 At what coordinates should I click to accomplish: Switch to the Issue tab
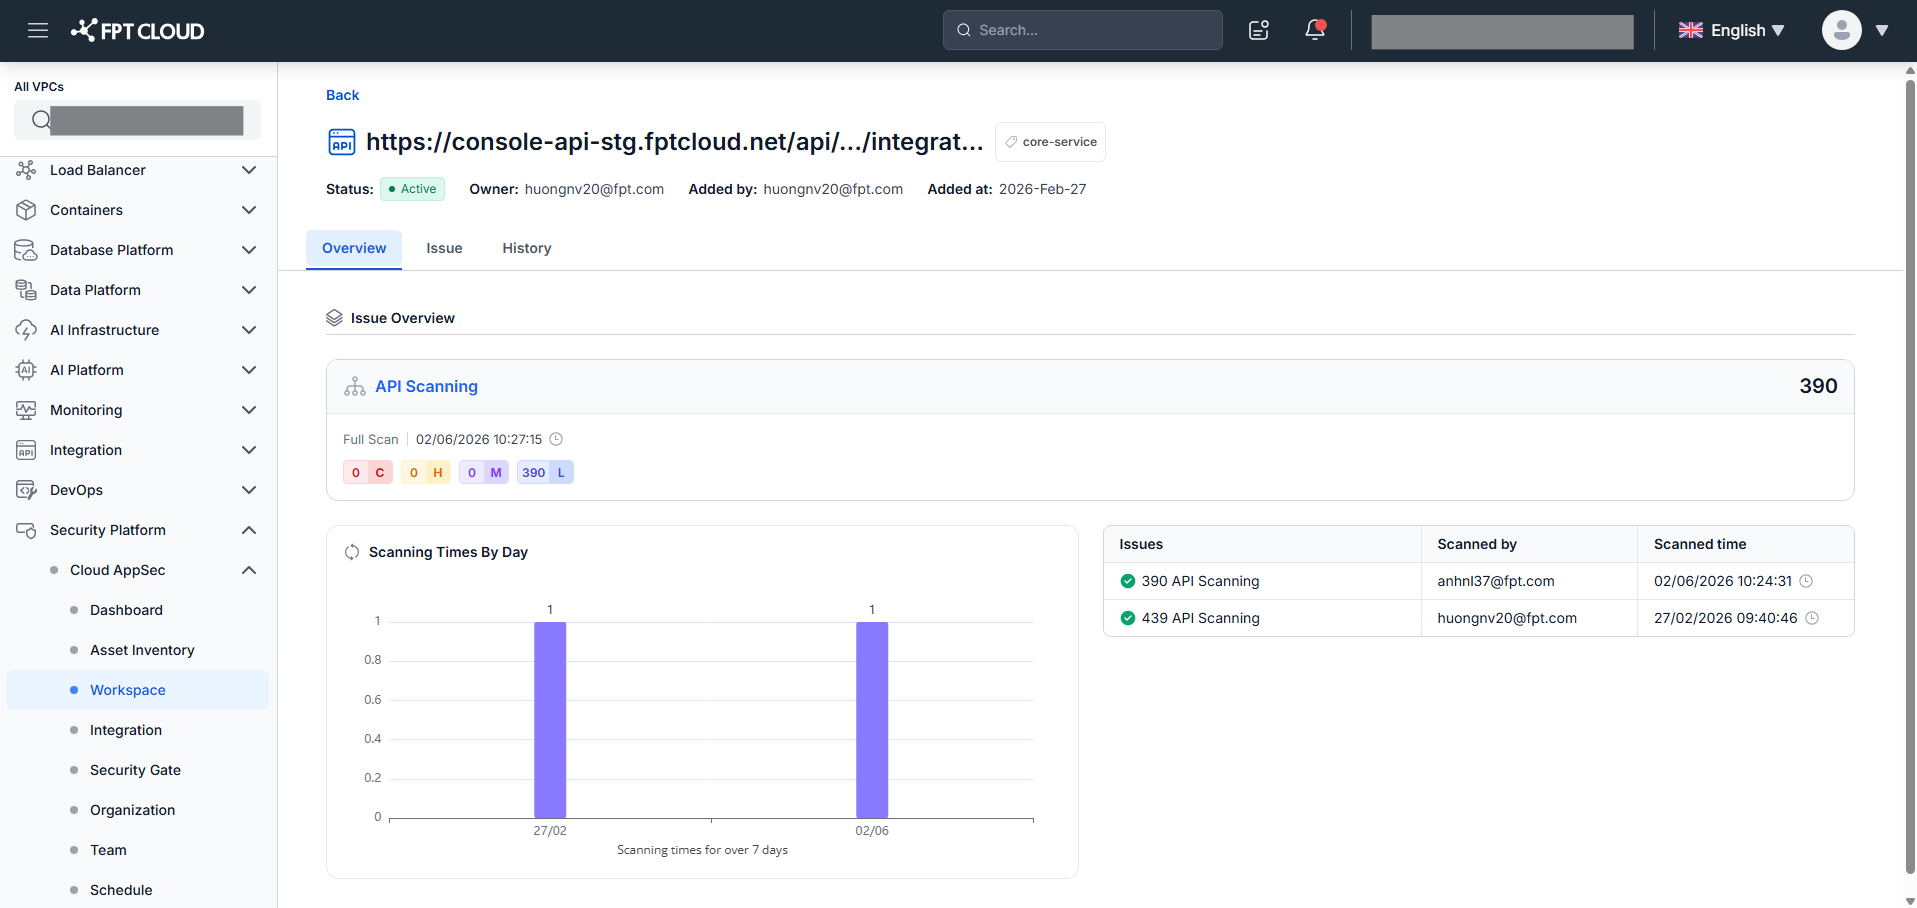(444, 248)
